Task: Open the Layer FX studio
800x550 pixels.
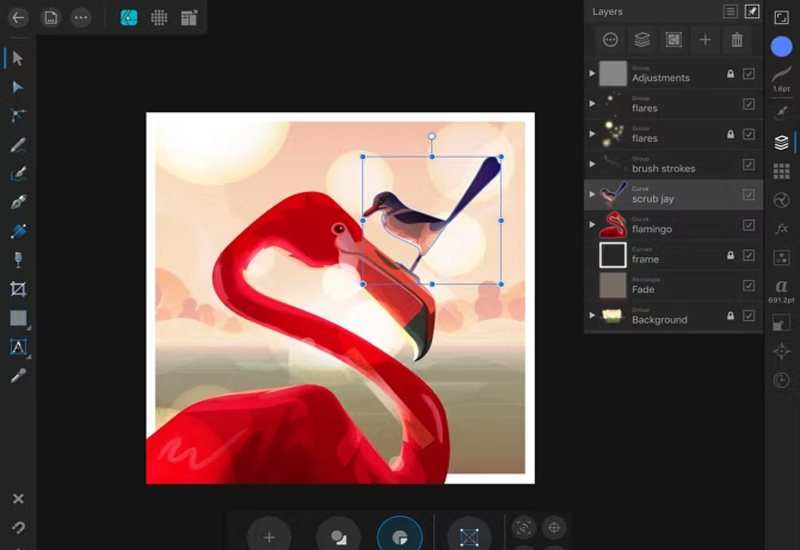Action: (781, 228)
